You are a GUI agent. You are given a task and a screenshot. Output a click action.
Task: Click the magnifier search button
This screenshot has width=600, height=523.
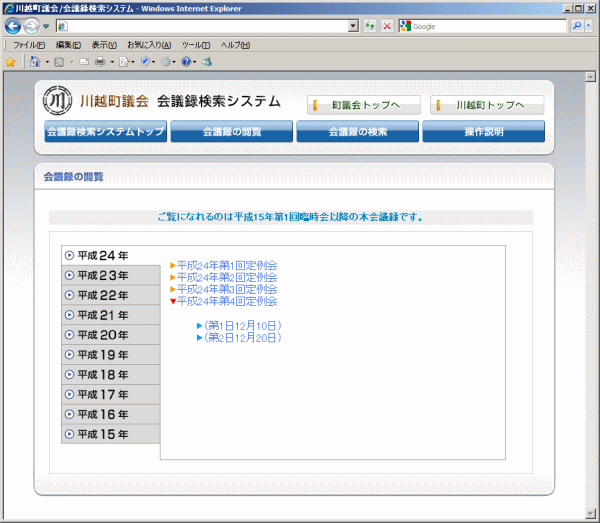click(x=577, y=26)
